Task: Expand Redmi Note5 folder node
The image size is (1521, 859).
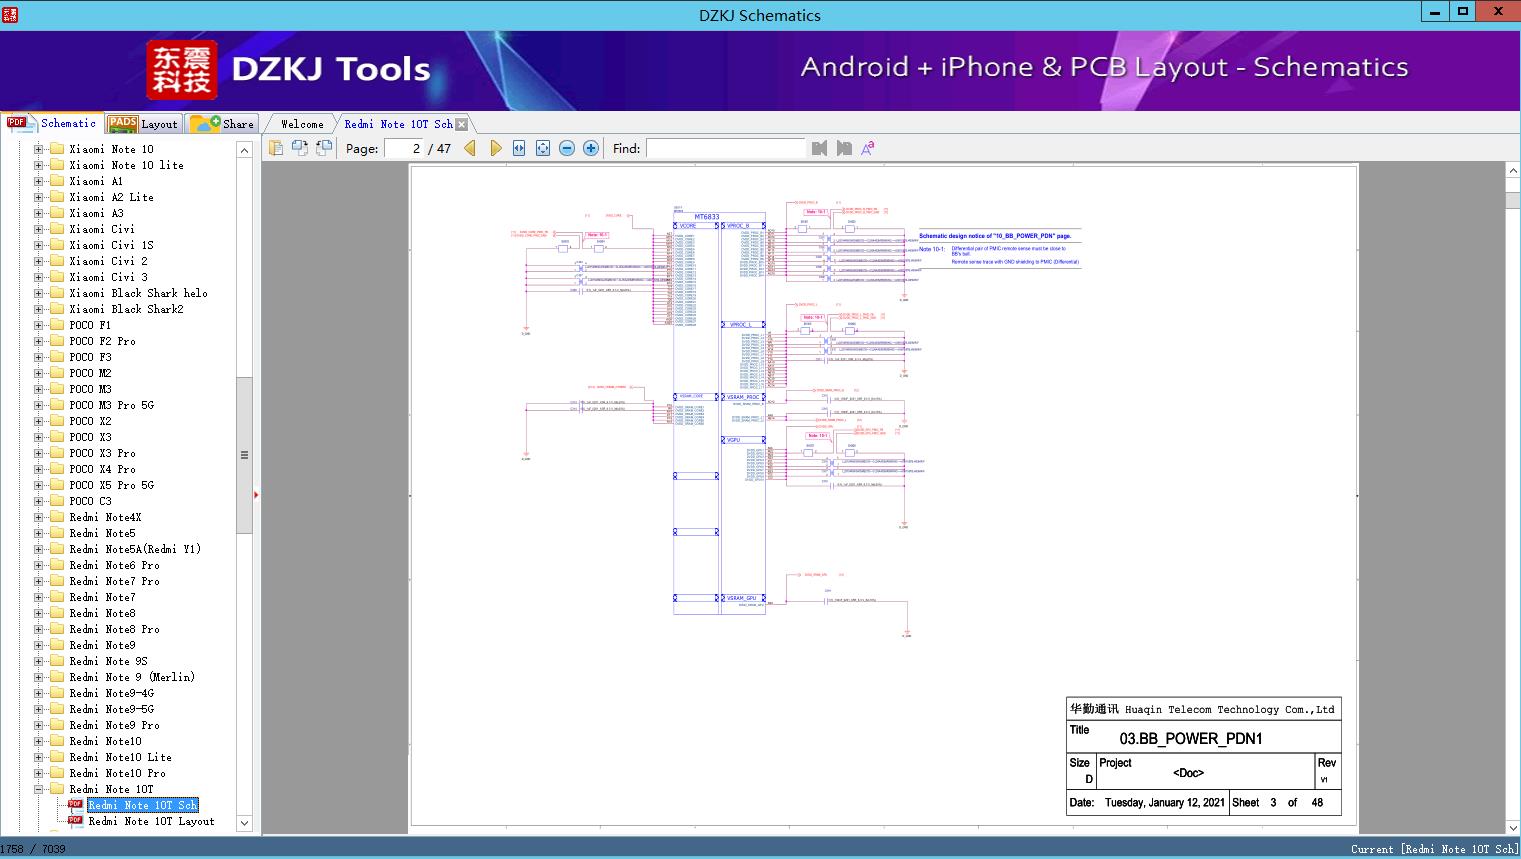Action: click(38, 533)
